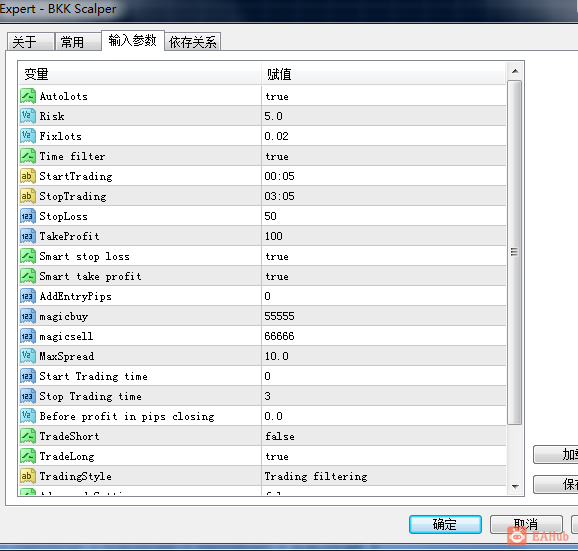Image resolution: width=578 pixels, height=551 pixels.
Task: Click the MaxSpread double type icon
Action: pyautogui.click(x=28, y=356)
